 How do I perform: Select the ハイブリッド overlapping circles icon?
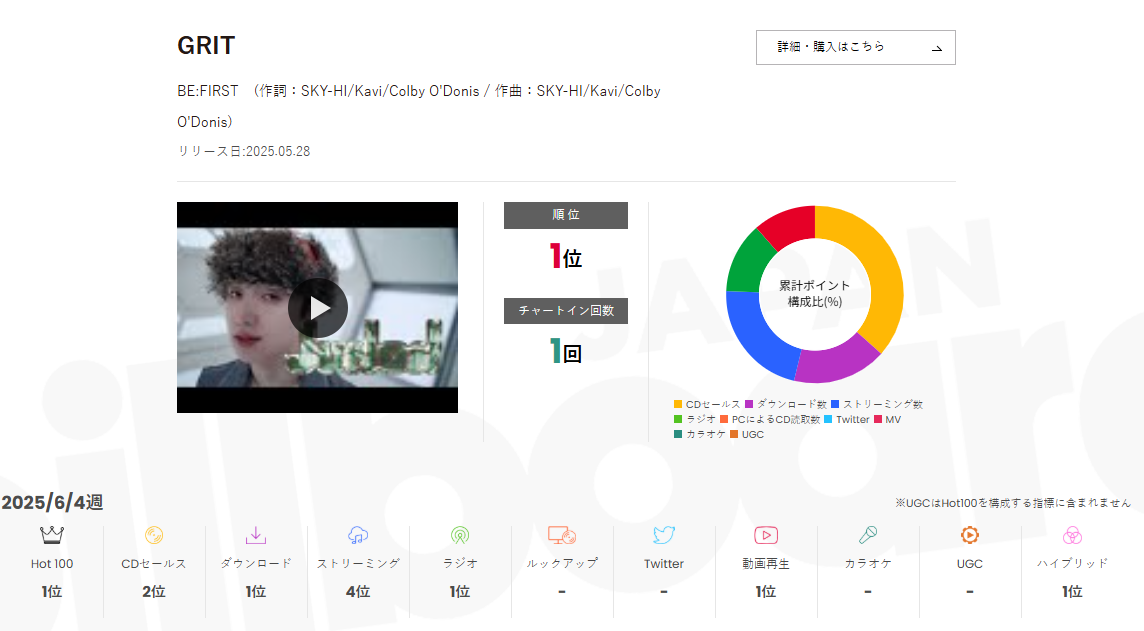[x=1072, y=535]
